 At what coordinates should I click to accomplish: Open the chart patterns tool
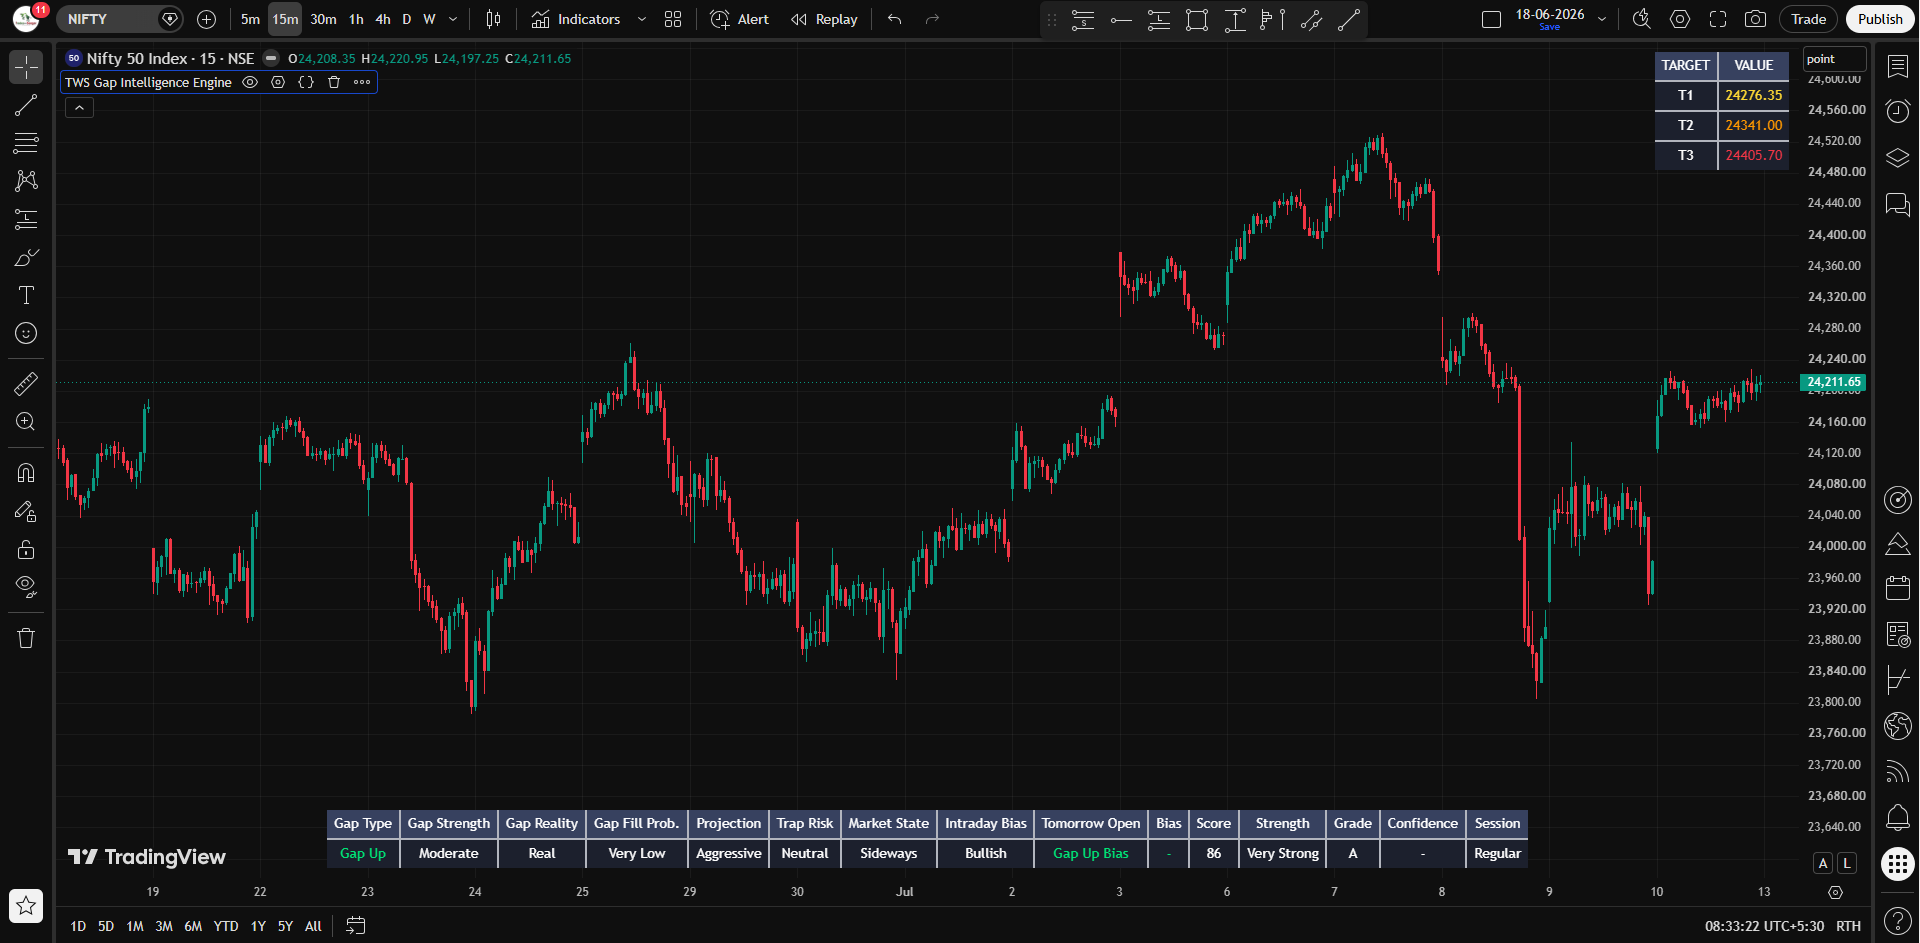26,181
